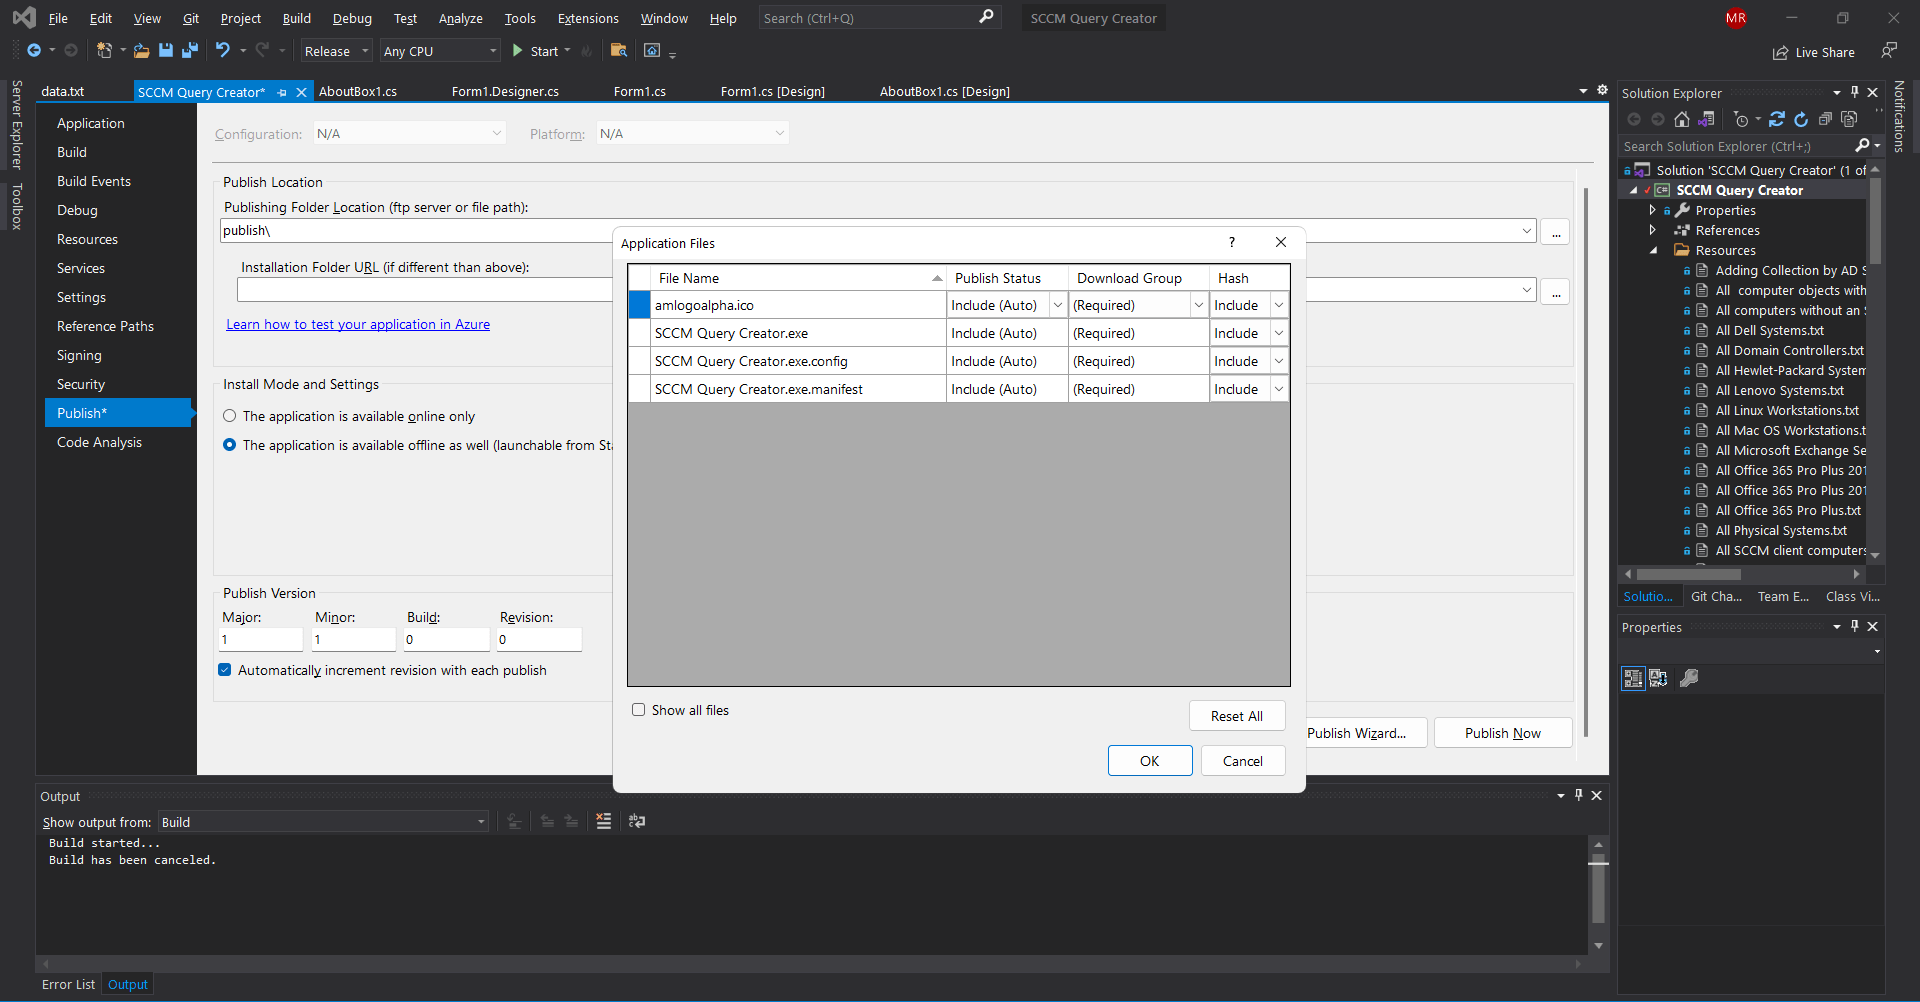Click Cancel in Application Files dialog
This screenshot has width=1920, height=1002.
click(x=1243, y=761)
